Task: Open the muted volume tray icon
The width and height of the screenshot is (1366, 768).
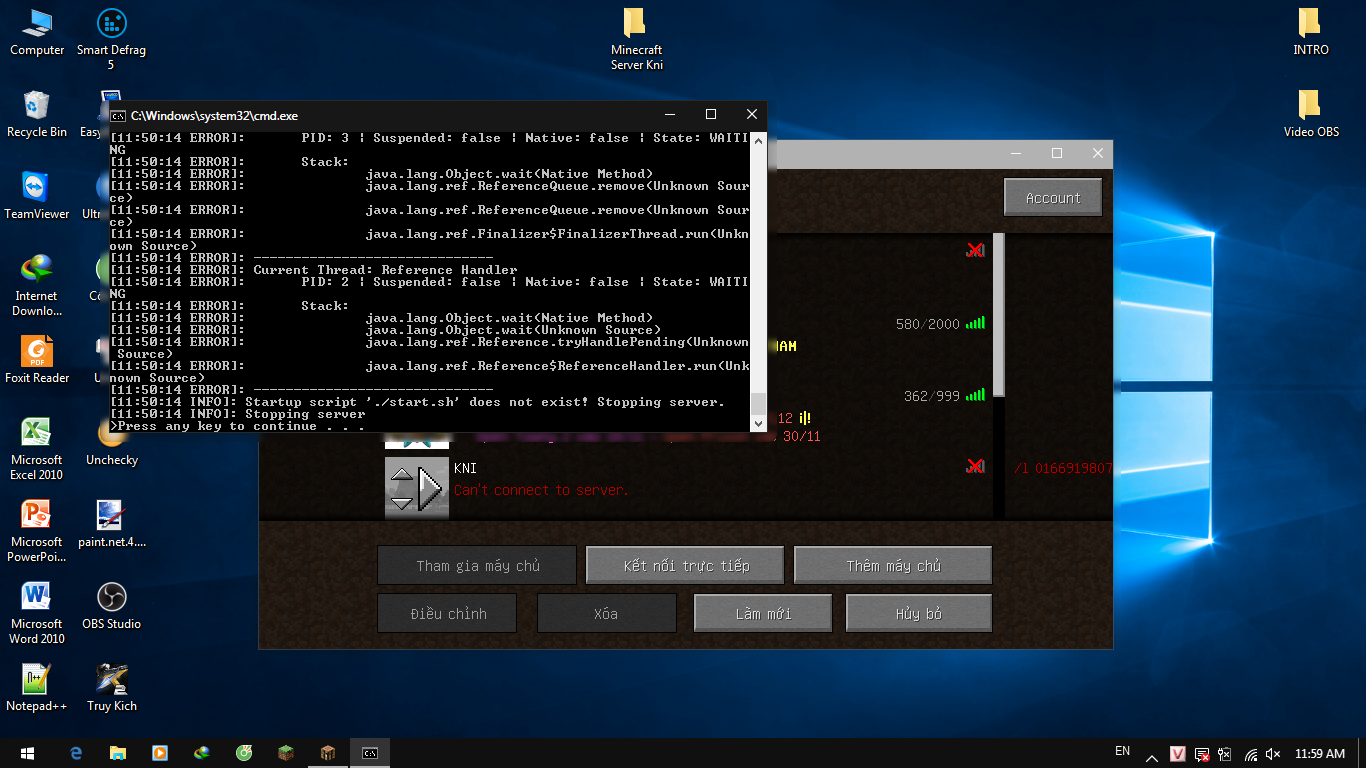Action: point(1273,754)
